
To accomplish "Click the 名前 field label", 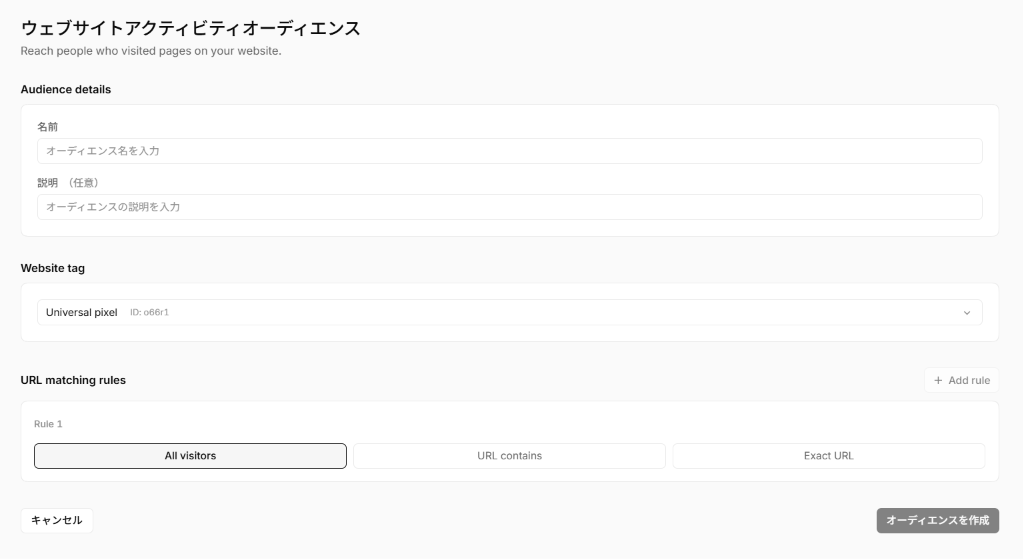I will pyautogui.click(x=47, y=127).
